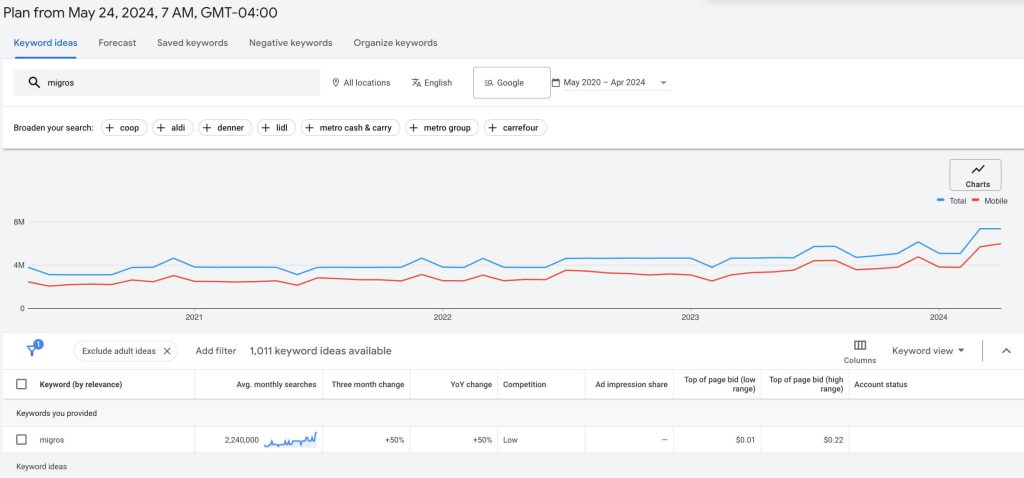Click the location pin icon
1024x478 pixels.
tap(336, 83)
